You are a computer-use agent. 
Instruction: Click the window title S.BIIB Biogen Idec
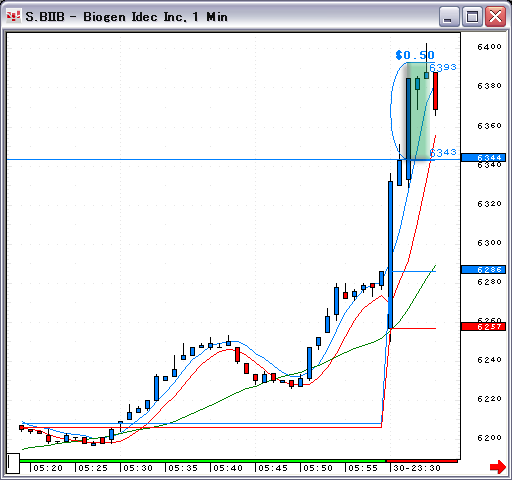(126, 17)
